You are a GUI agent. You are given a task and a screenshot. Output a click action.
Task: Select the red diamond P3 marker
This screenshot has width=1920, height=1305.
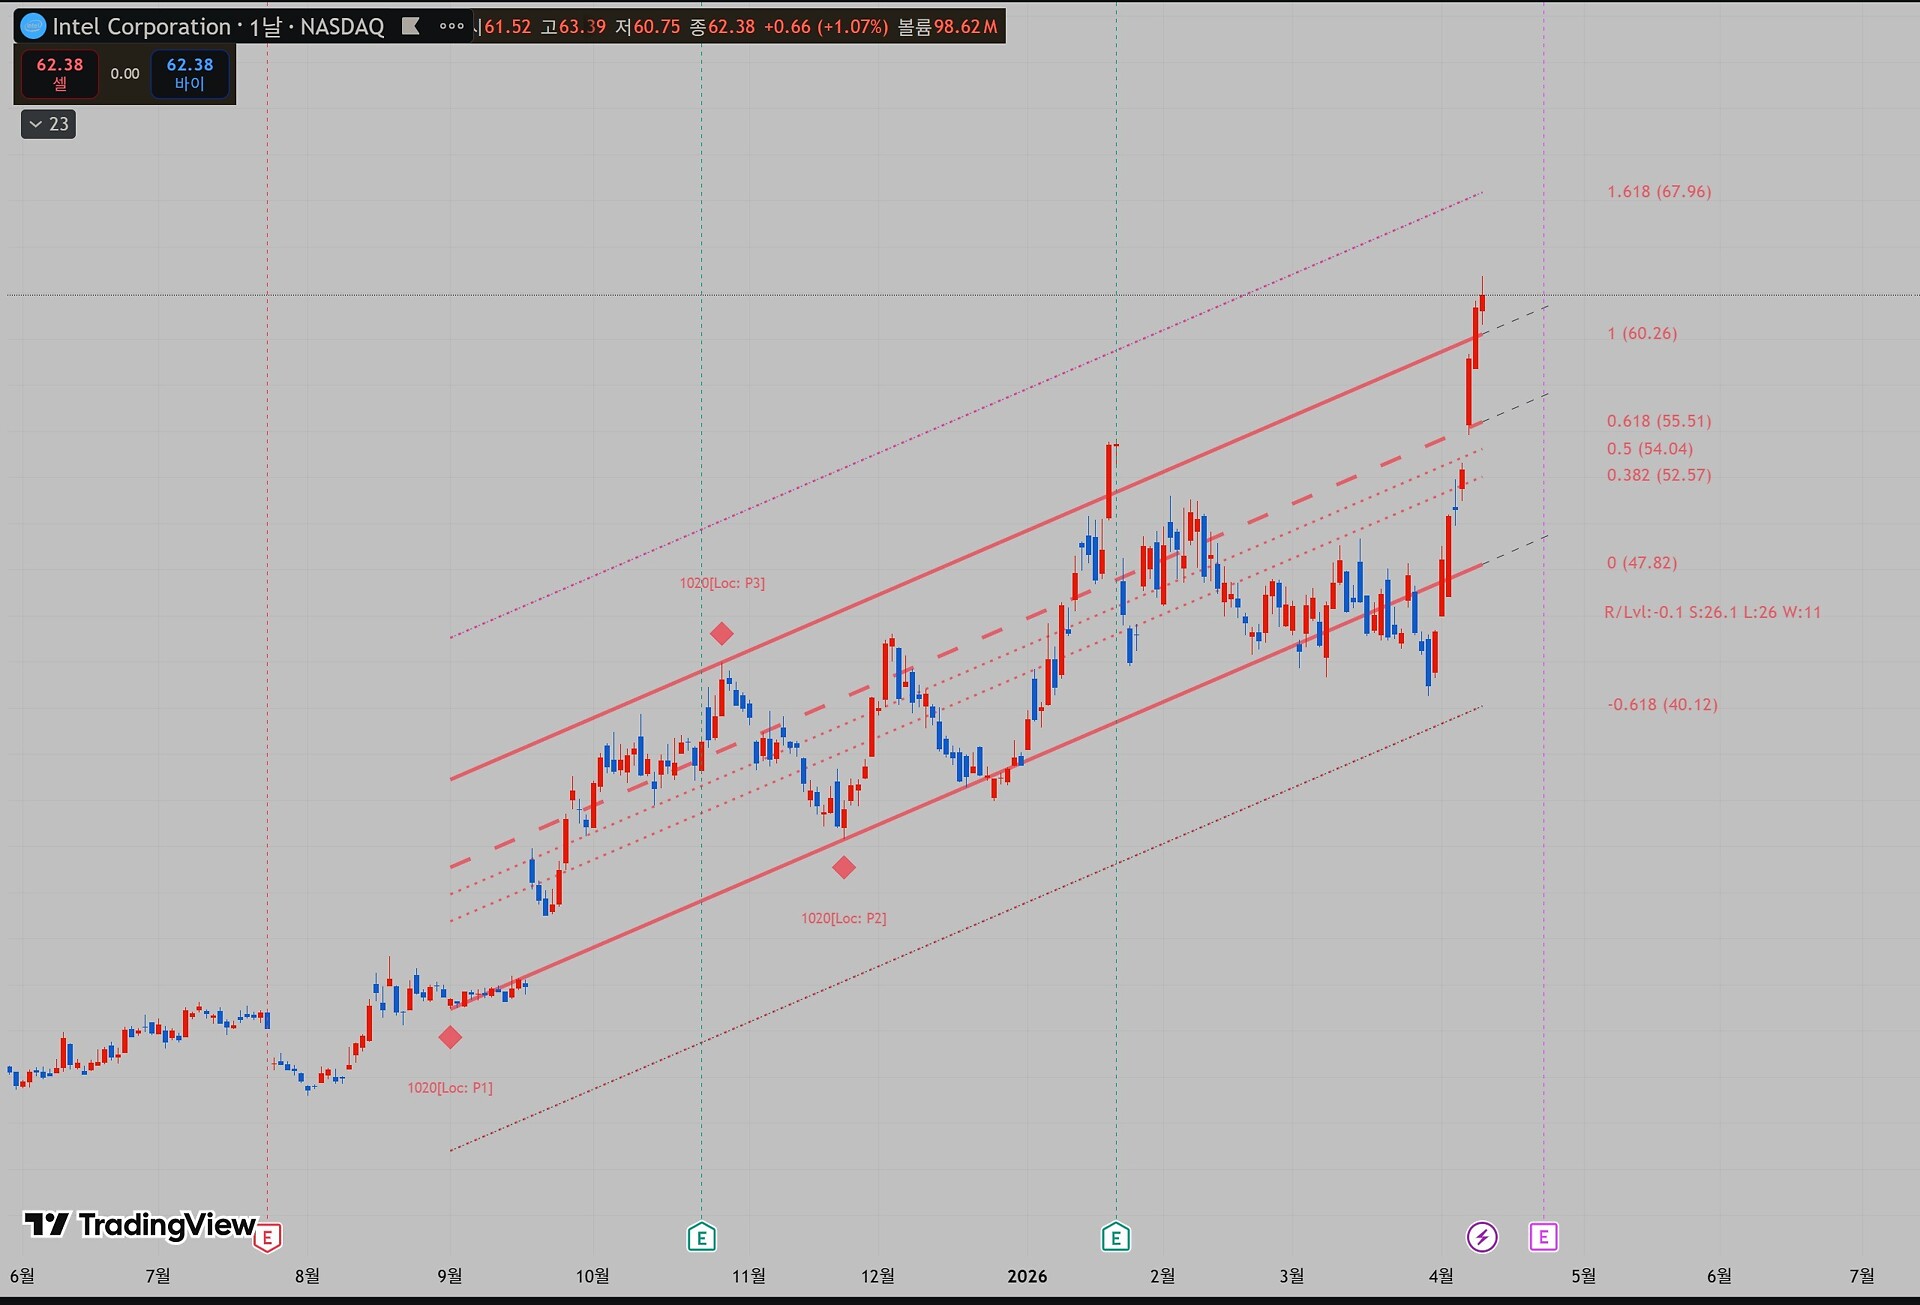(x=721, y=633)
